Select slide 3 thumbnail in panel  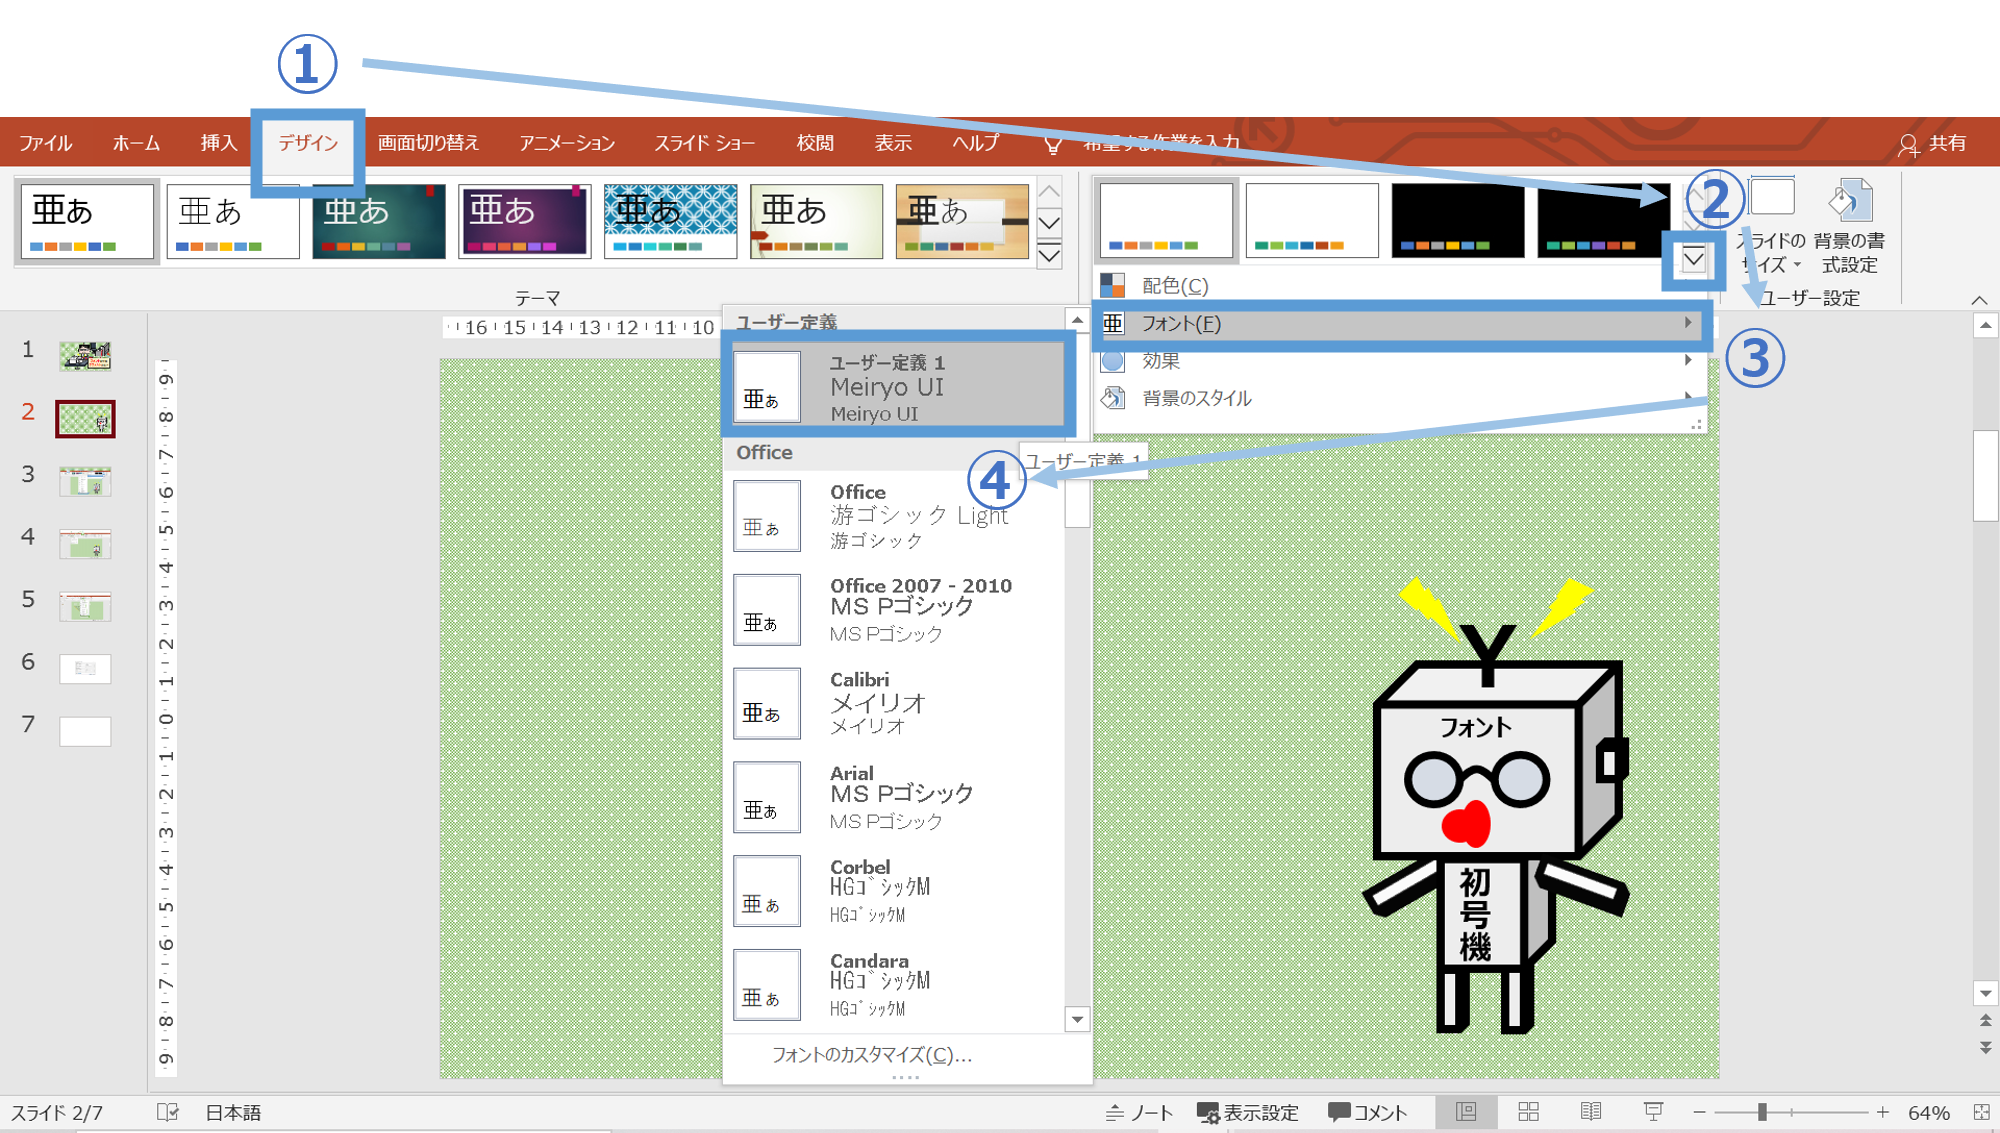85,481
